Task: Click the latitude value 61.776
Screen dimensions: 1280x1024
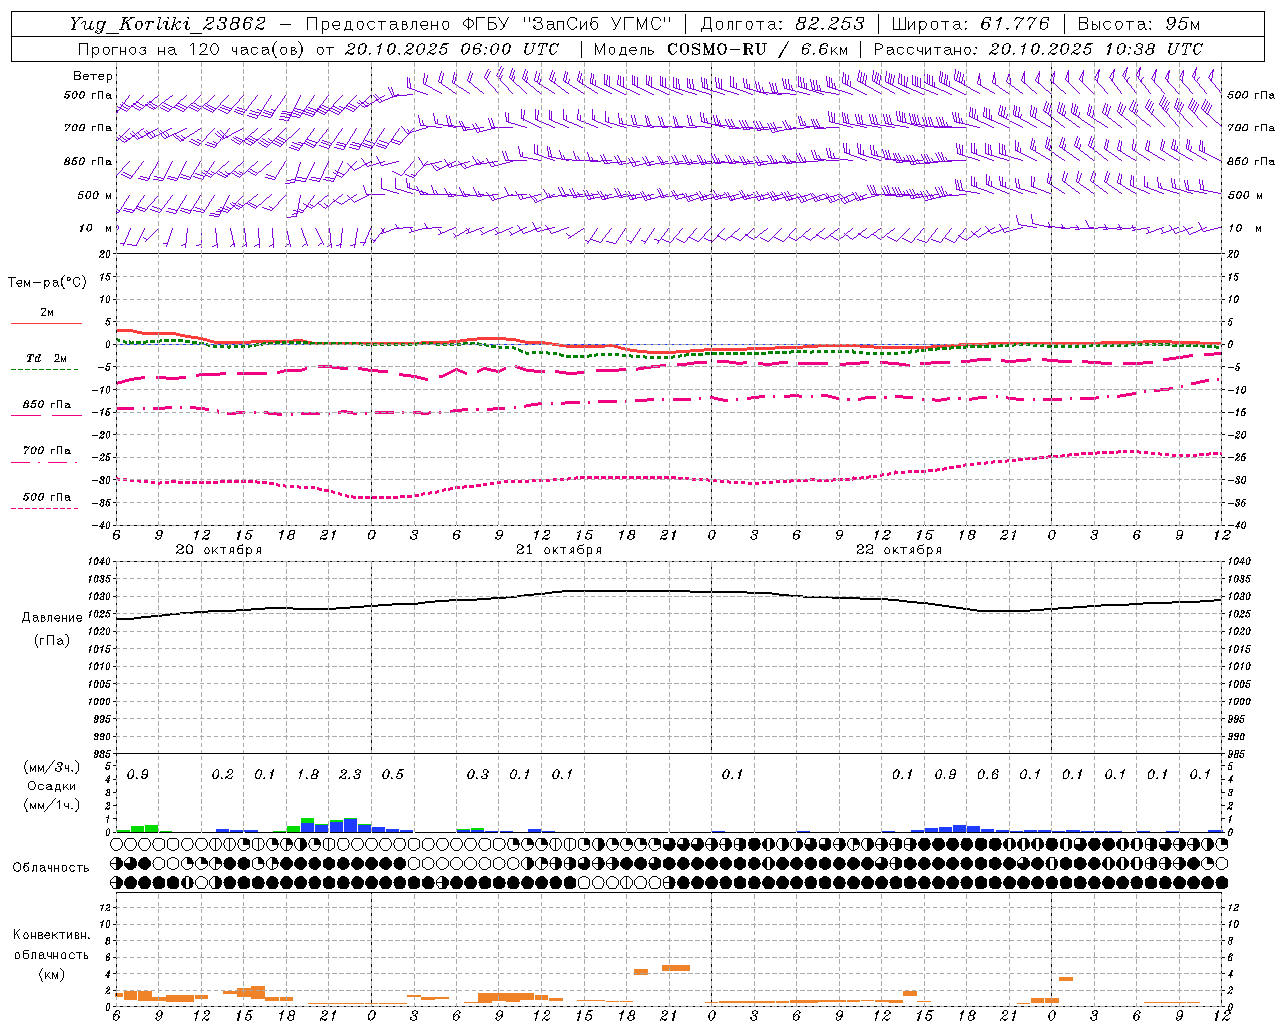Action: coord(1016,24)
